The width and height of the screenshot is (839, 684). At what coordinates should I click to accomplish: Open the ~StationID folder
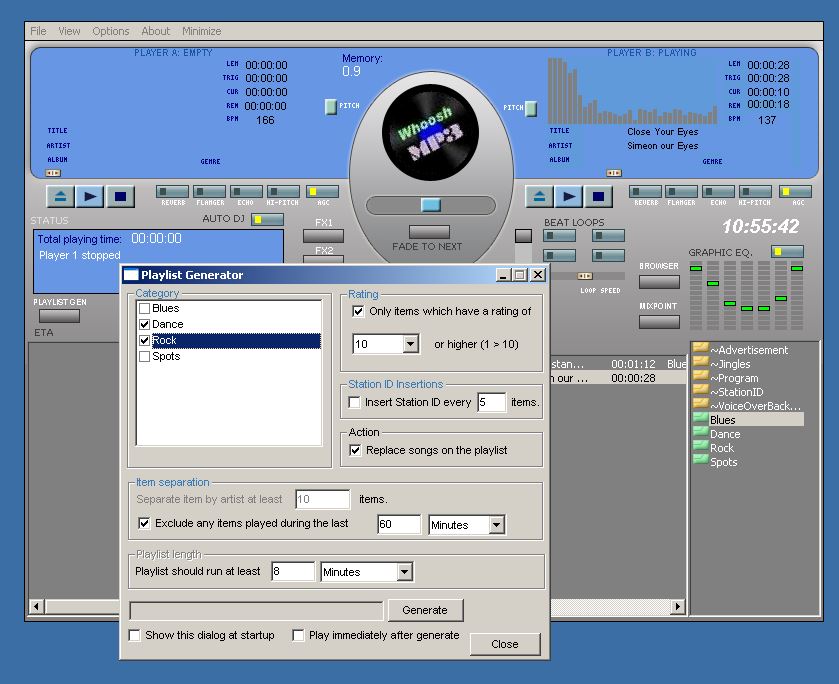pyautogui.click(x=728, y=392)
